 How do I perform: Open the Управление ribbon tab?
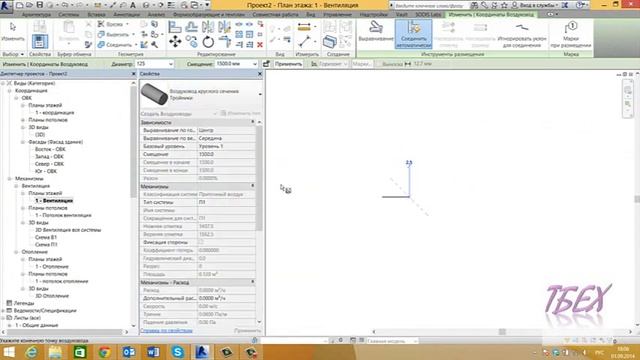tap(337, 14)
